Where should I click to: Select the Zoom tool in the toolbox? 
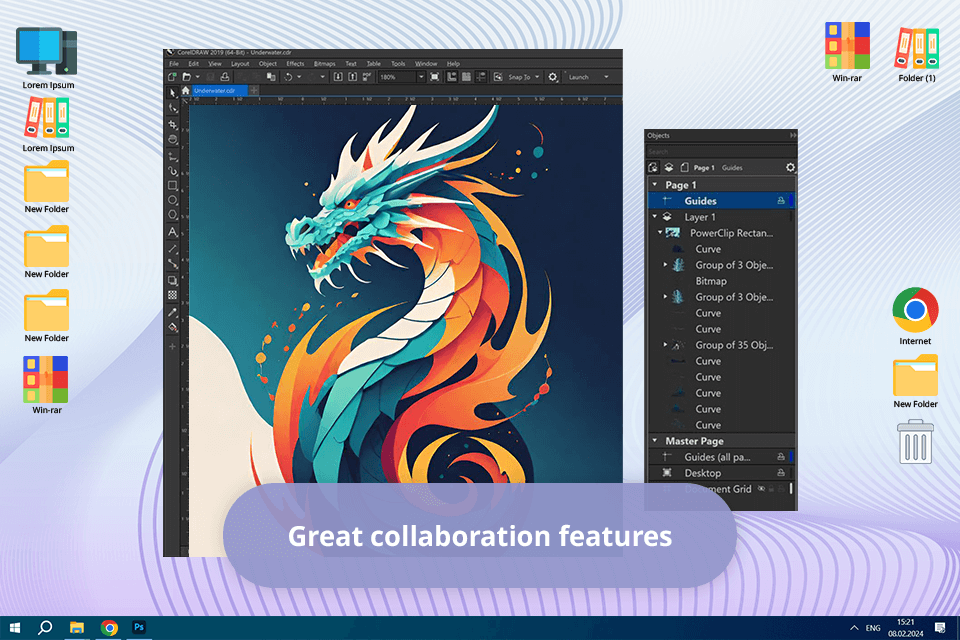coord(173,140)
